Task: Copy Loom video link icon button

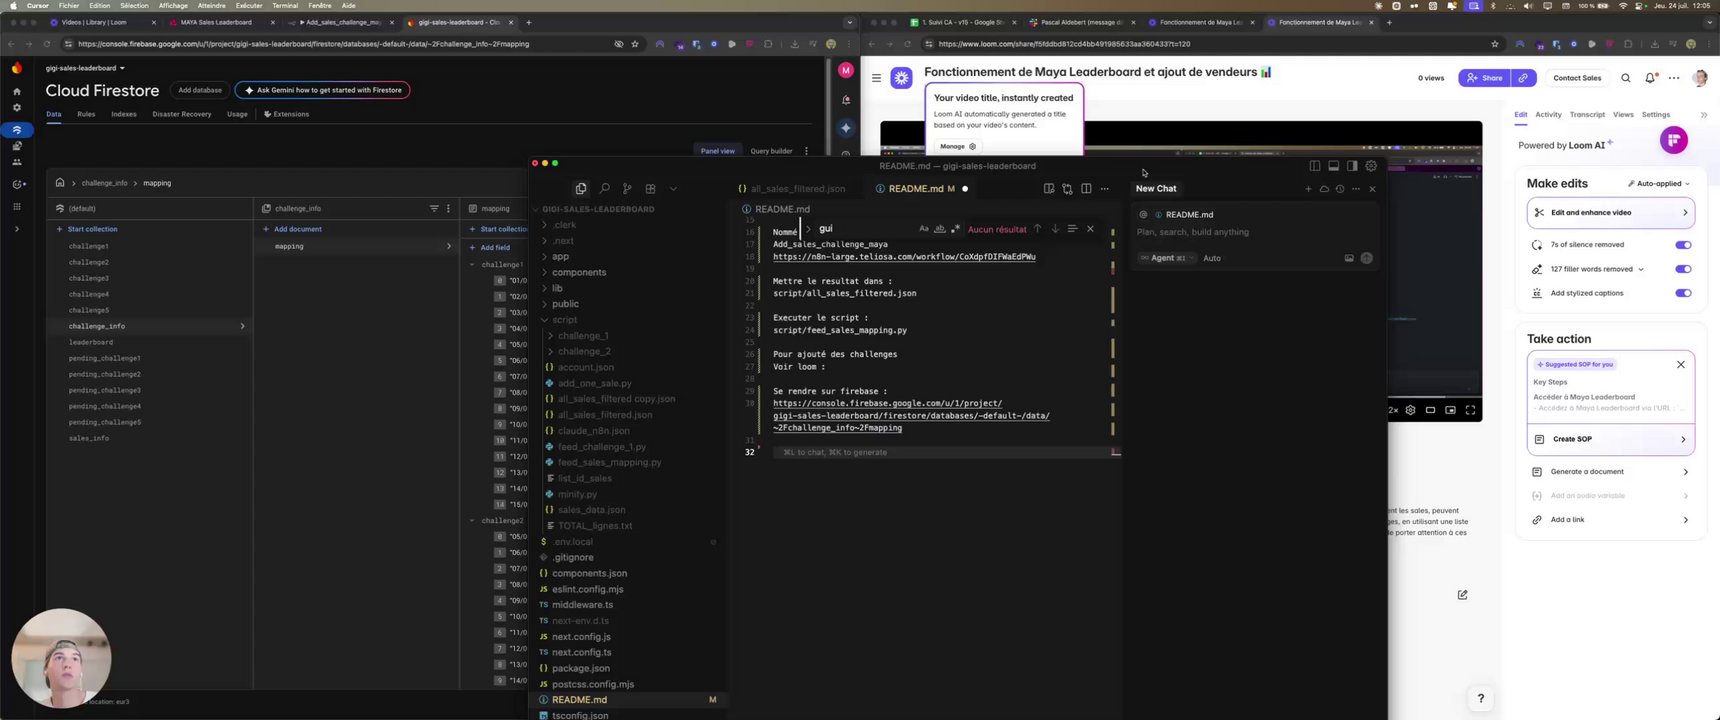Action: tap(1523, 78)
